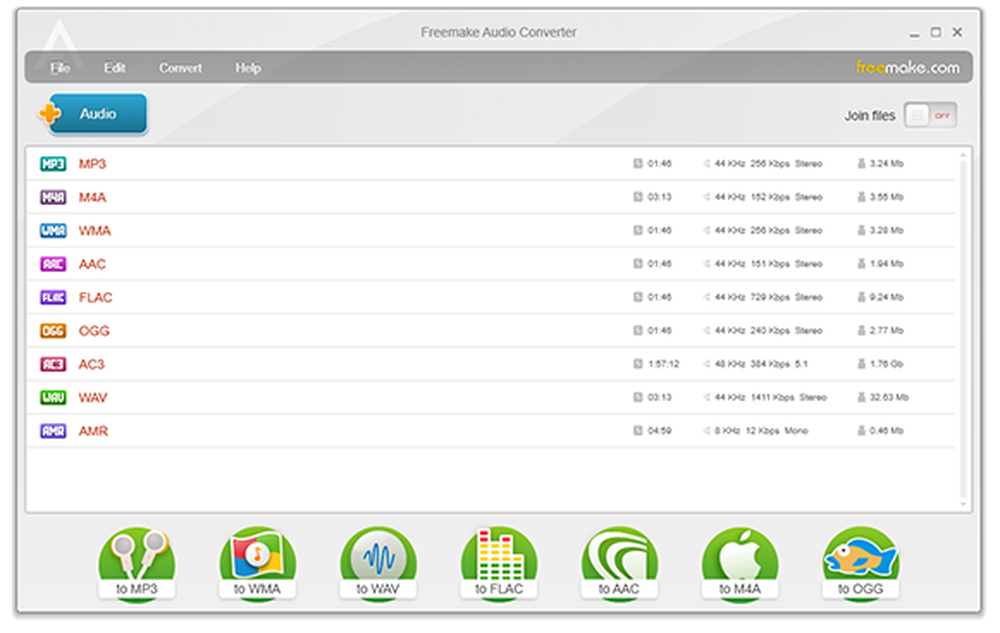The height and width of the screenshot is (633, 1000).
Task: Click the FLAC format badge icon
Action: coord(53,297)
